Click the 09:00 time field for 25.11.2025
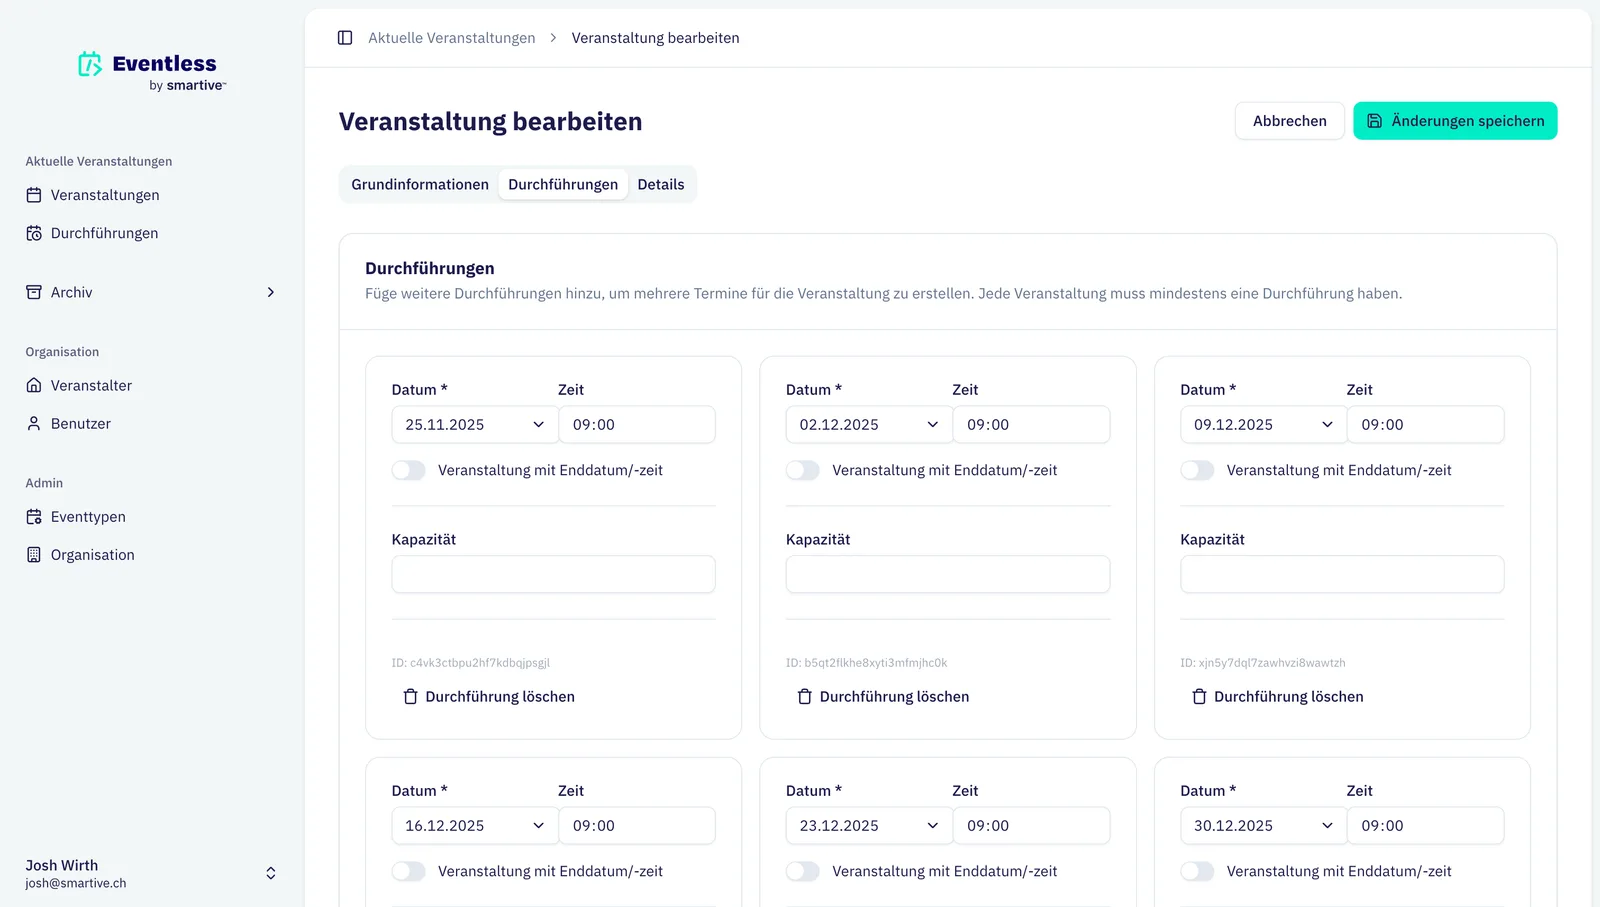This screenshot has height=907, width=1600. pos(637,425)
